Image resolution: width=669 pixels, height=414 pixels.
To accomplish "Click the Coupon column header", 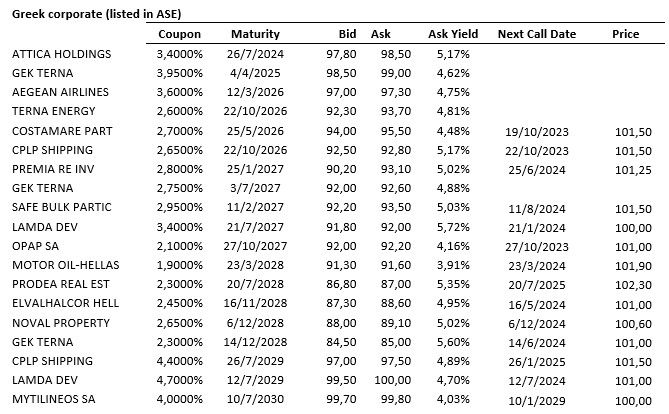I will 180,34.
